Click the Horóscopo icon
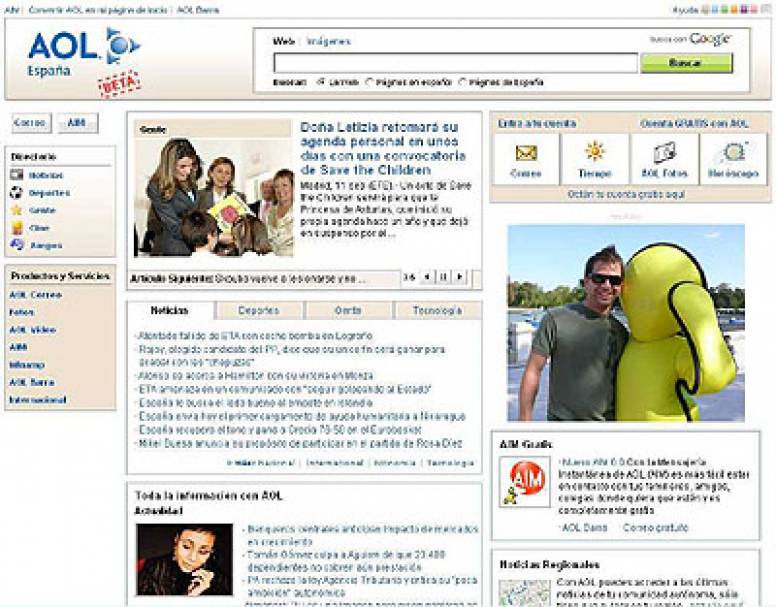 tap(733, 153)
